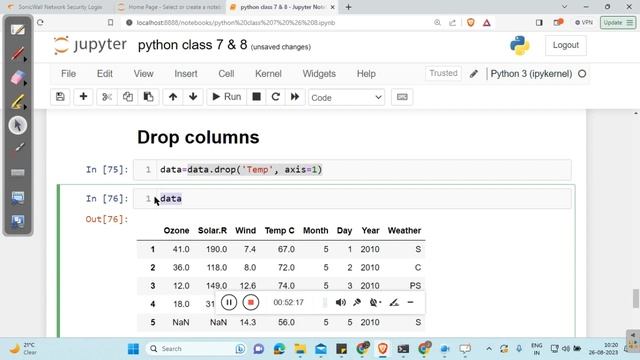This screenshot has height=360, width=640.
Task: Click the browser Update button
Action: [x=618, y=22]
